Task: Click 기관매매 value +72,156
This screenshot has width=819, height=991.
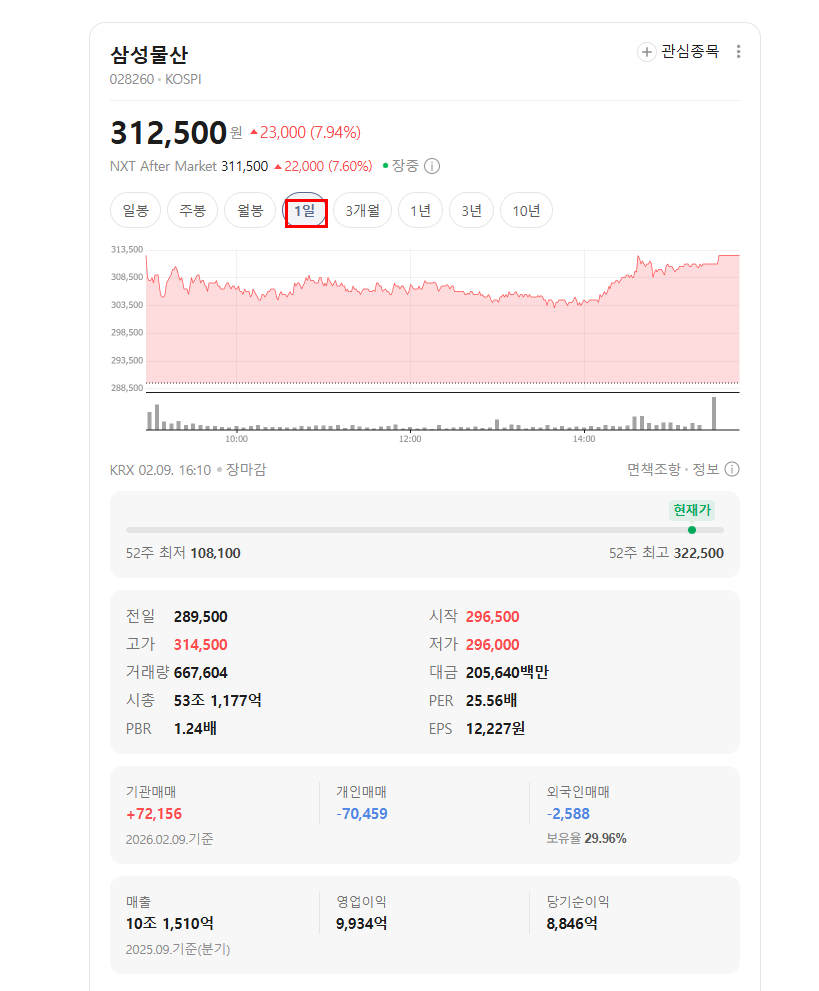Action: pyautogui.click(x=154, y=814)
